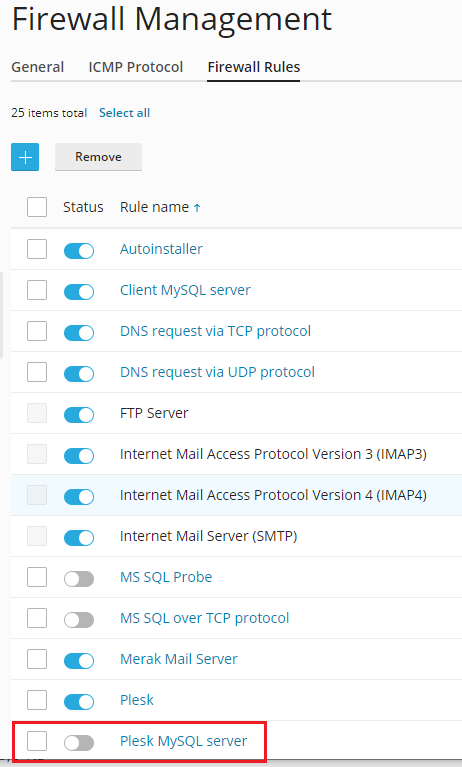
Task: Select the Plesk rule checkbox
Action: tap(37, 700)
